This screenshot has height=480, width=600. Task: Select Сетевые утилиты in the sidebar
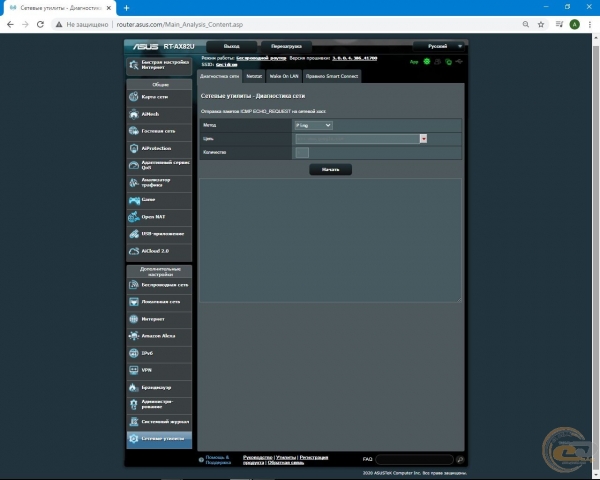(159, 439)
